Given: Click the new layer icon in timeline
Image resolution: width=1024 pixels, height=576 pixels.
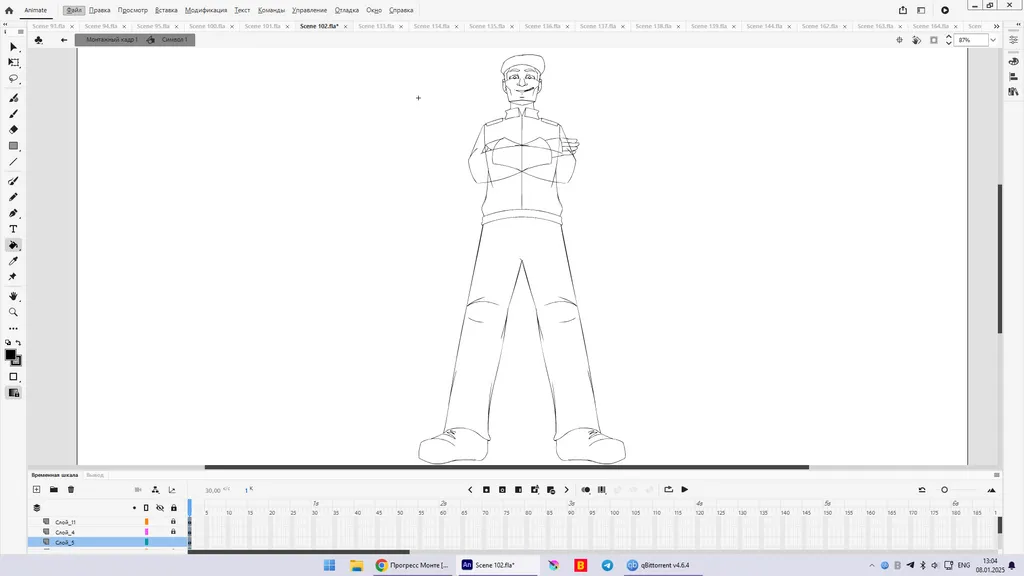Looking at the screenshot, I should pyautogui.click(x=37, y=490).
